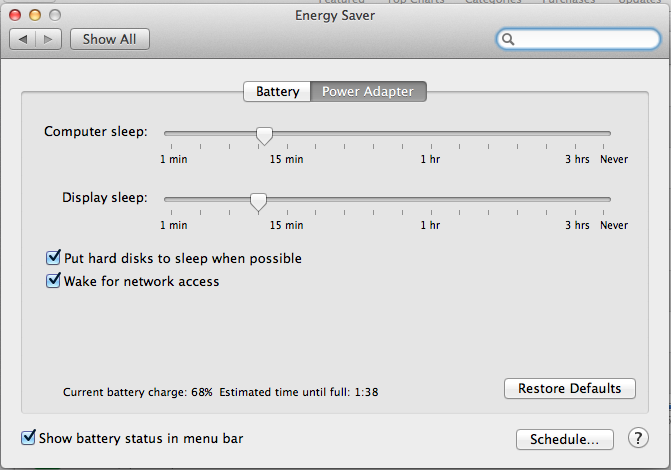This screenshot has height=470, width=671.
Task: Switch to the Battery tab
Action: pos(277,92)
